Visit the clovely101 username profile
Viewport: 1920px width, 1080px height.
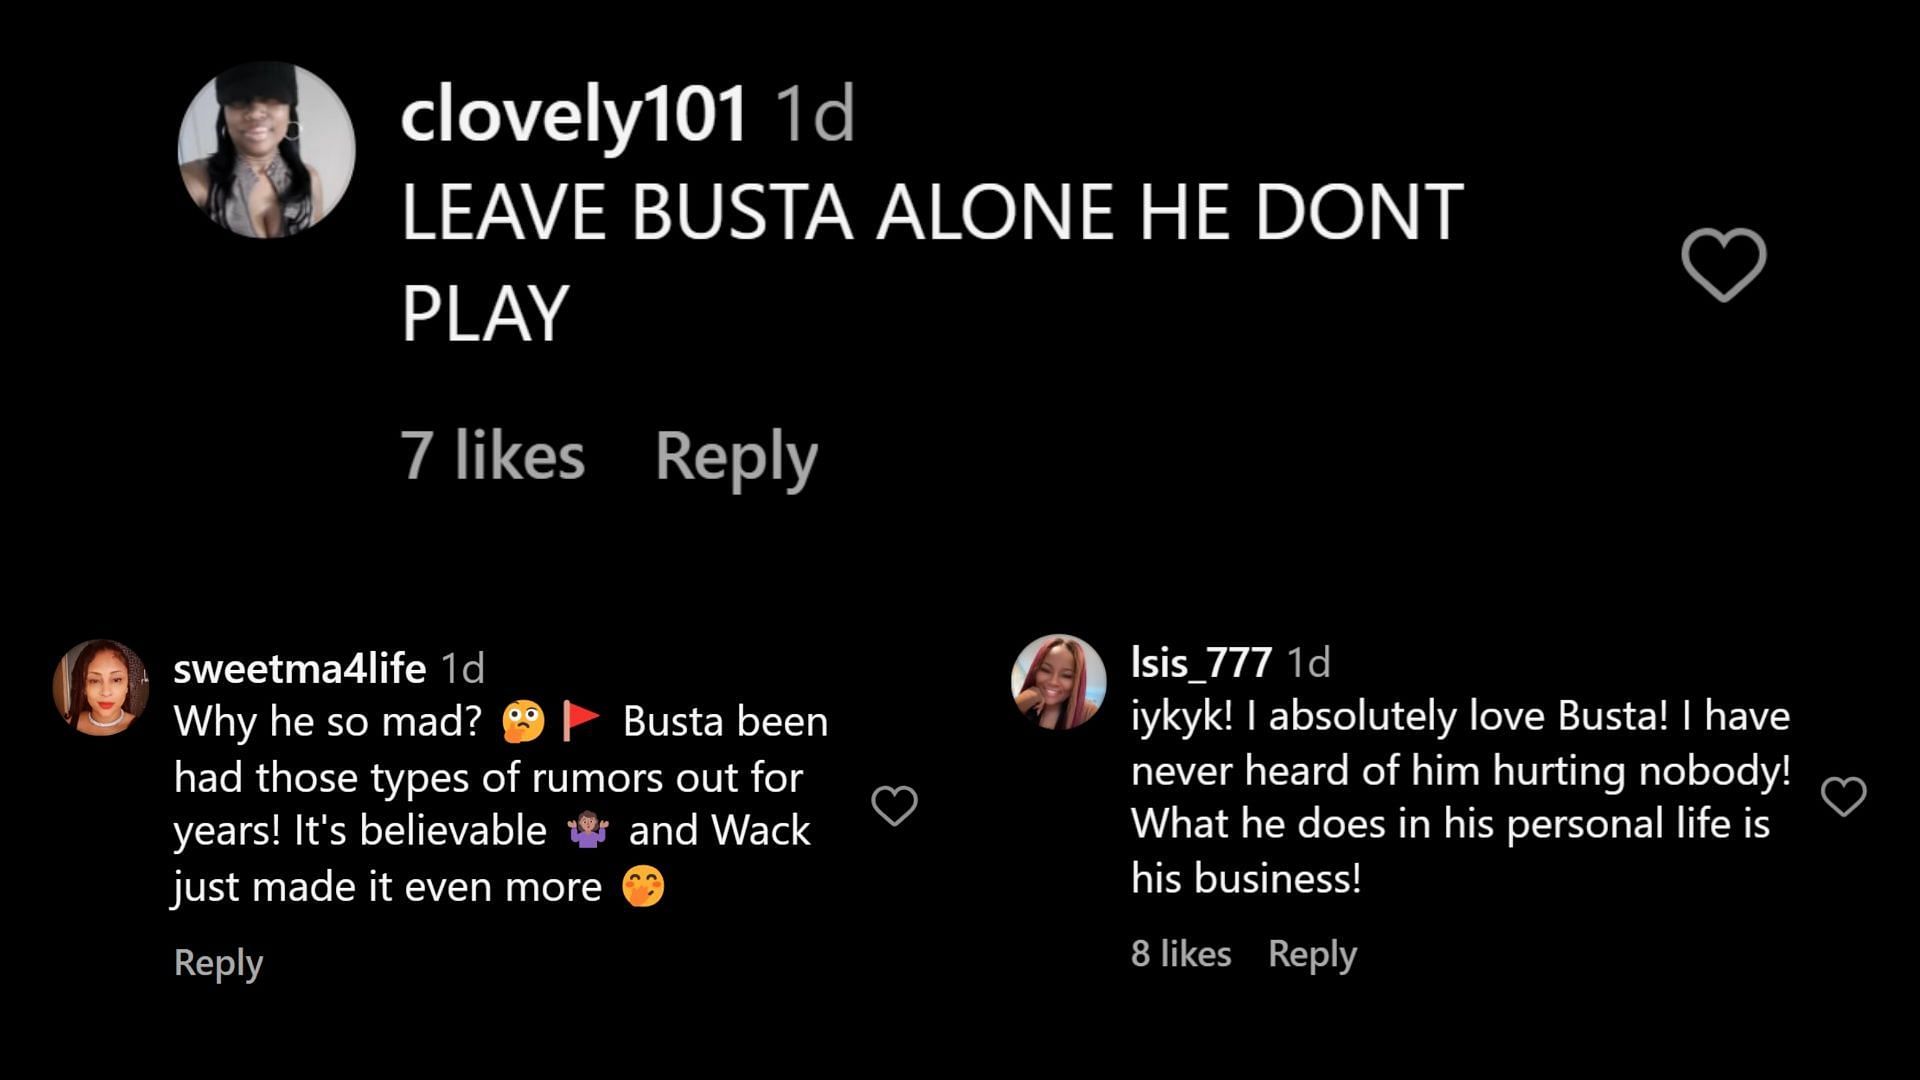[x=574, y=113]
